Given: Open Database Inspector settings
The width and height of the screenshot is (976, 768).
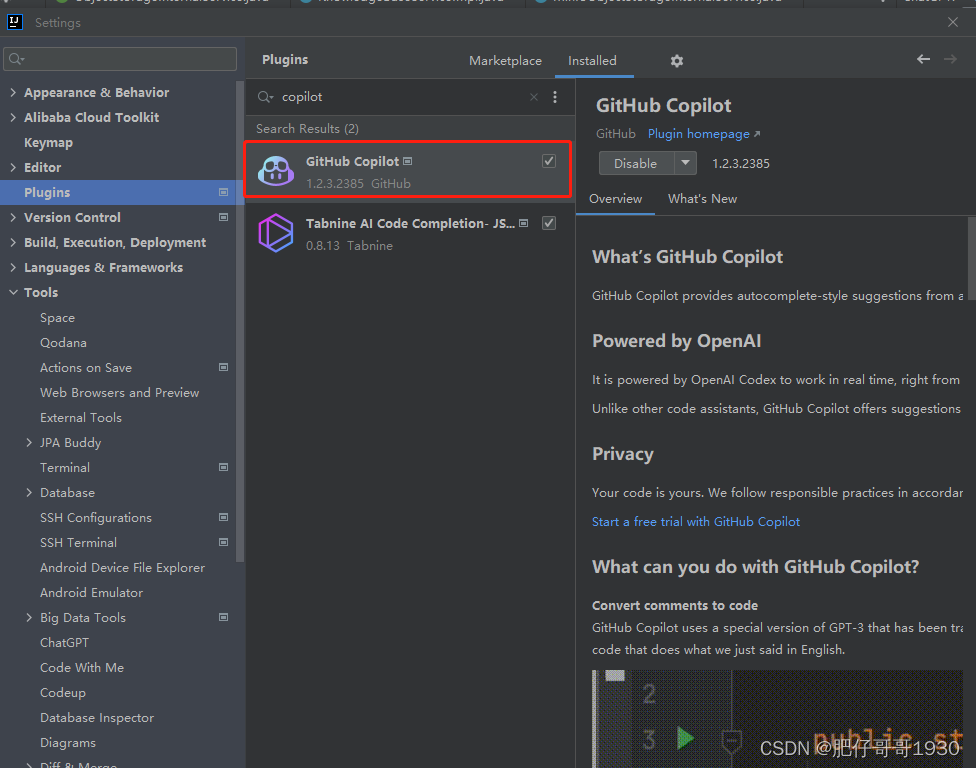Looking at the screenshot, I should [97, 718].
